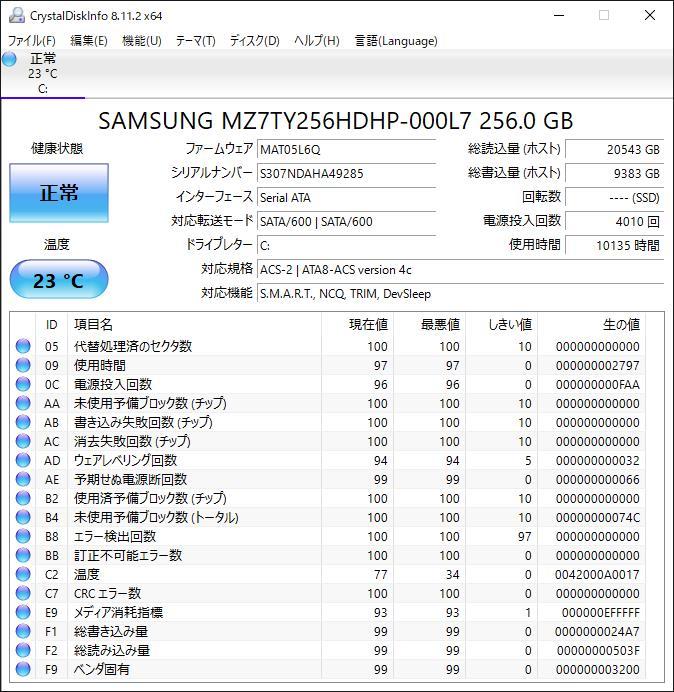Open the 機能(U) menu
Image resolution: width=674 pixels, height=692 pixels.
pyautogui.click(x=142, y=41)
